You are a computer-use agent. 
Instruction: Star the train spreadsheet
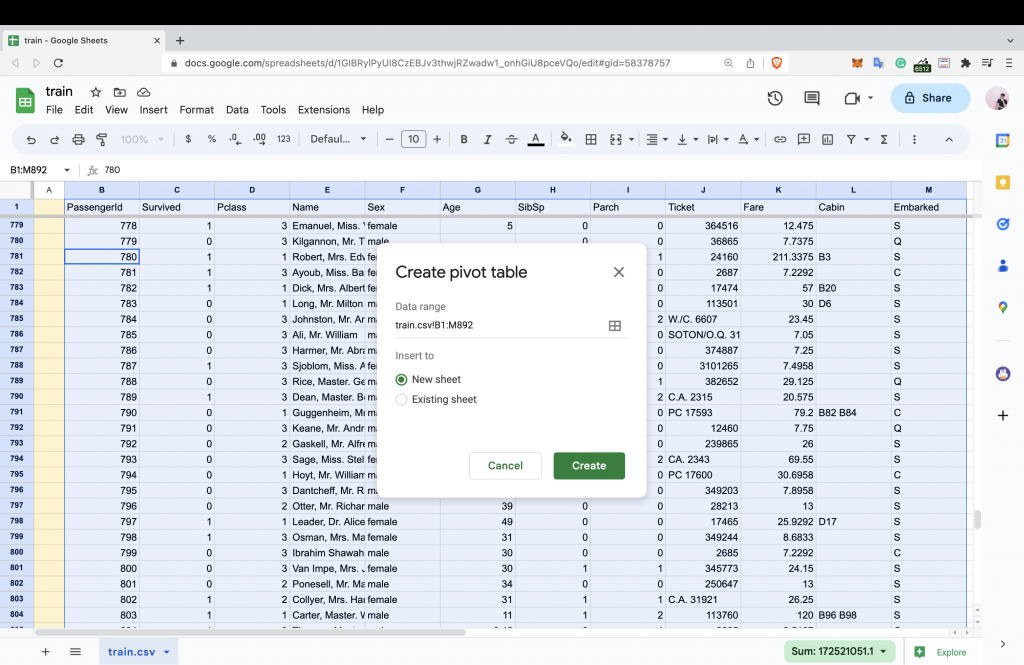95,92
